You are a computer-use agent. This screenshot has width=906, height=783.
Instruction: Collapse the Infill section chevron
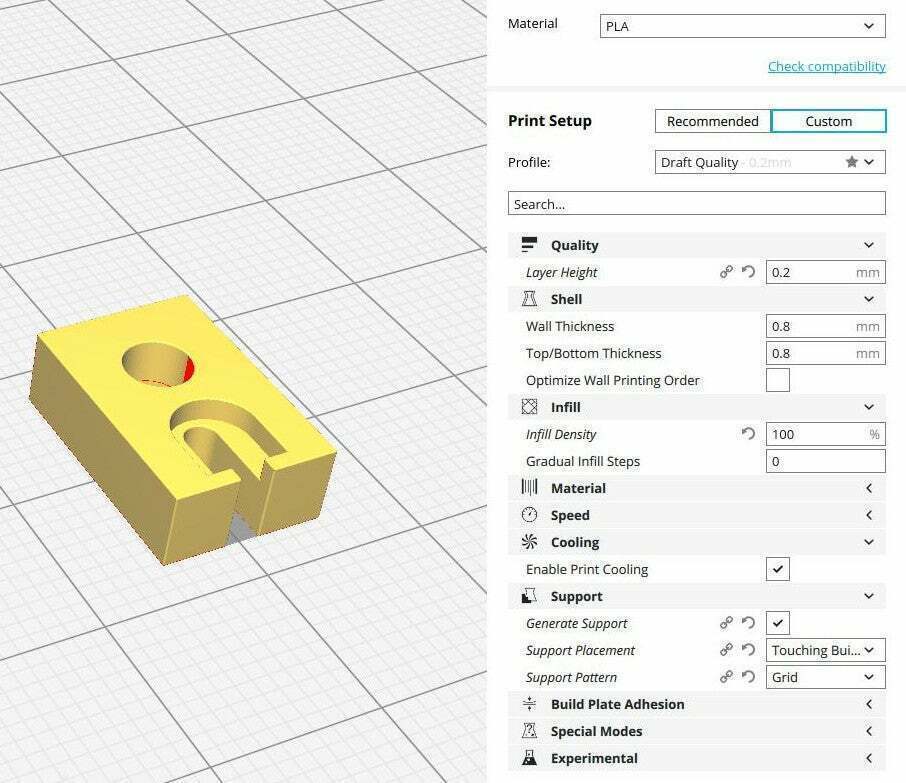pyautogui.click(x=868, y=407)
